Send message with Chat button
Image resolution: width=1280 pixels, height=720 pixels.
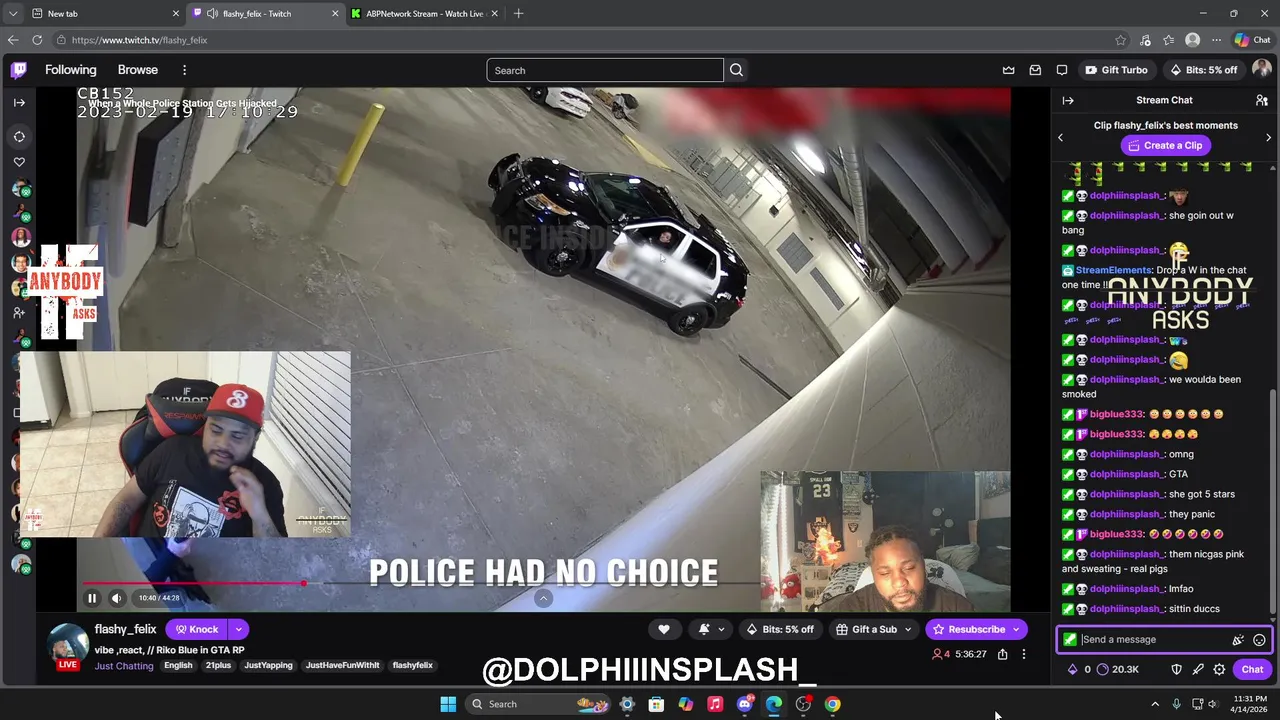click(1252, 669)
